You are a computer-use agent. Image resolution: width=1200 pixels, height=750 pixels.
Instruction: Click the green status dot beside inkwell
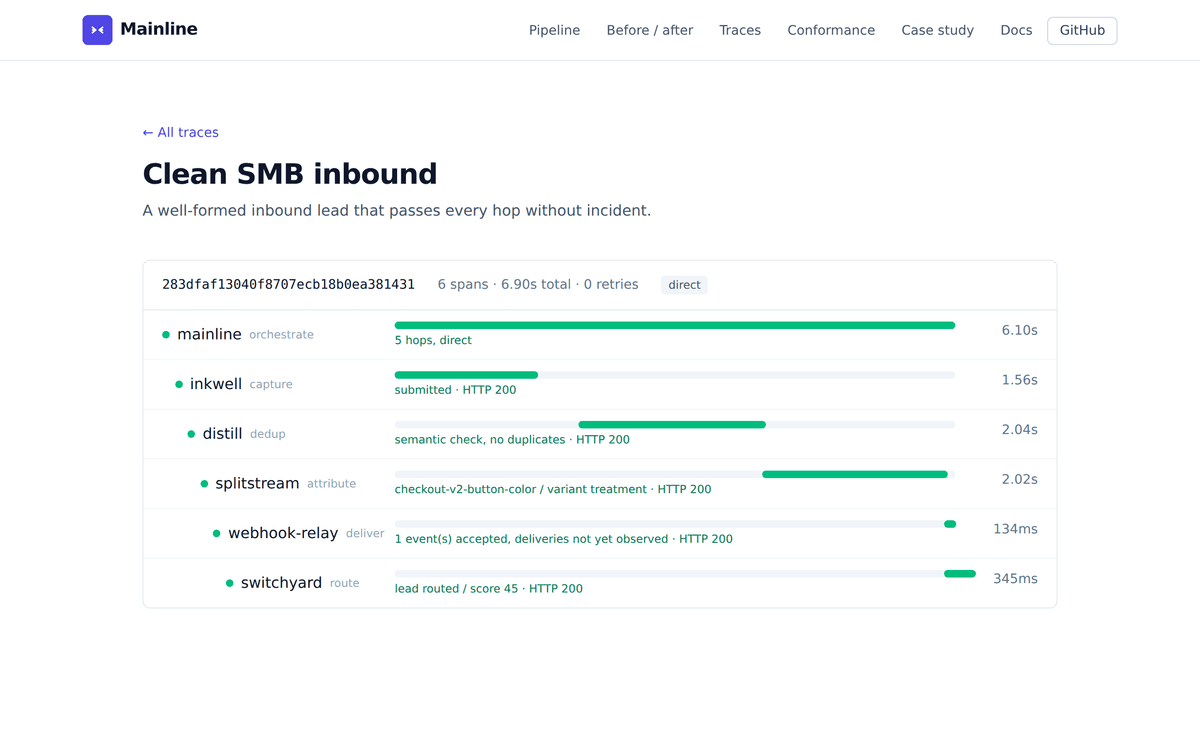179,384
